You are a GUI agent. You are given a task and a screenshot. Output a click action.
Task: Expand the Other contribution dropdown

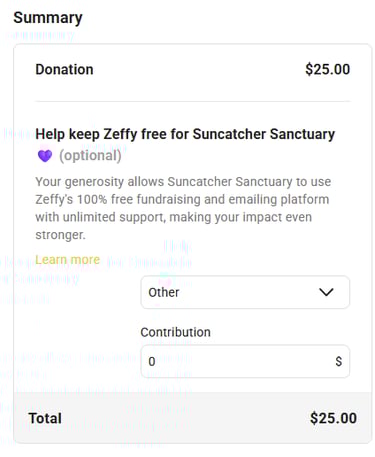pos(245,292)
